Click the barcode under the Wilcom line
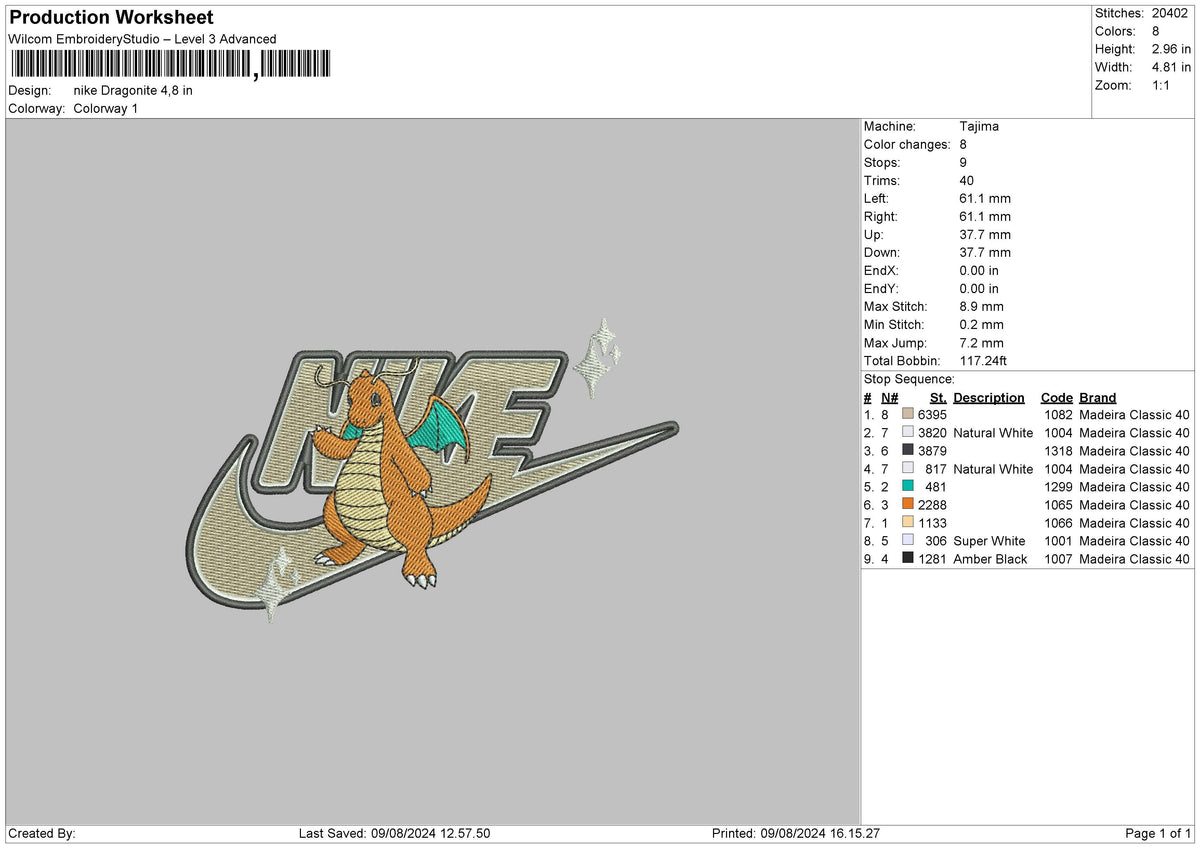 [x=170, y=65]
